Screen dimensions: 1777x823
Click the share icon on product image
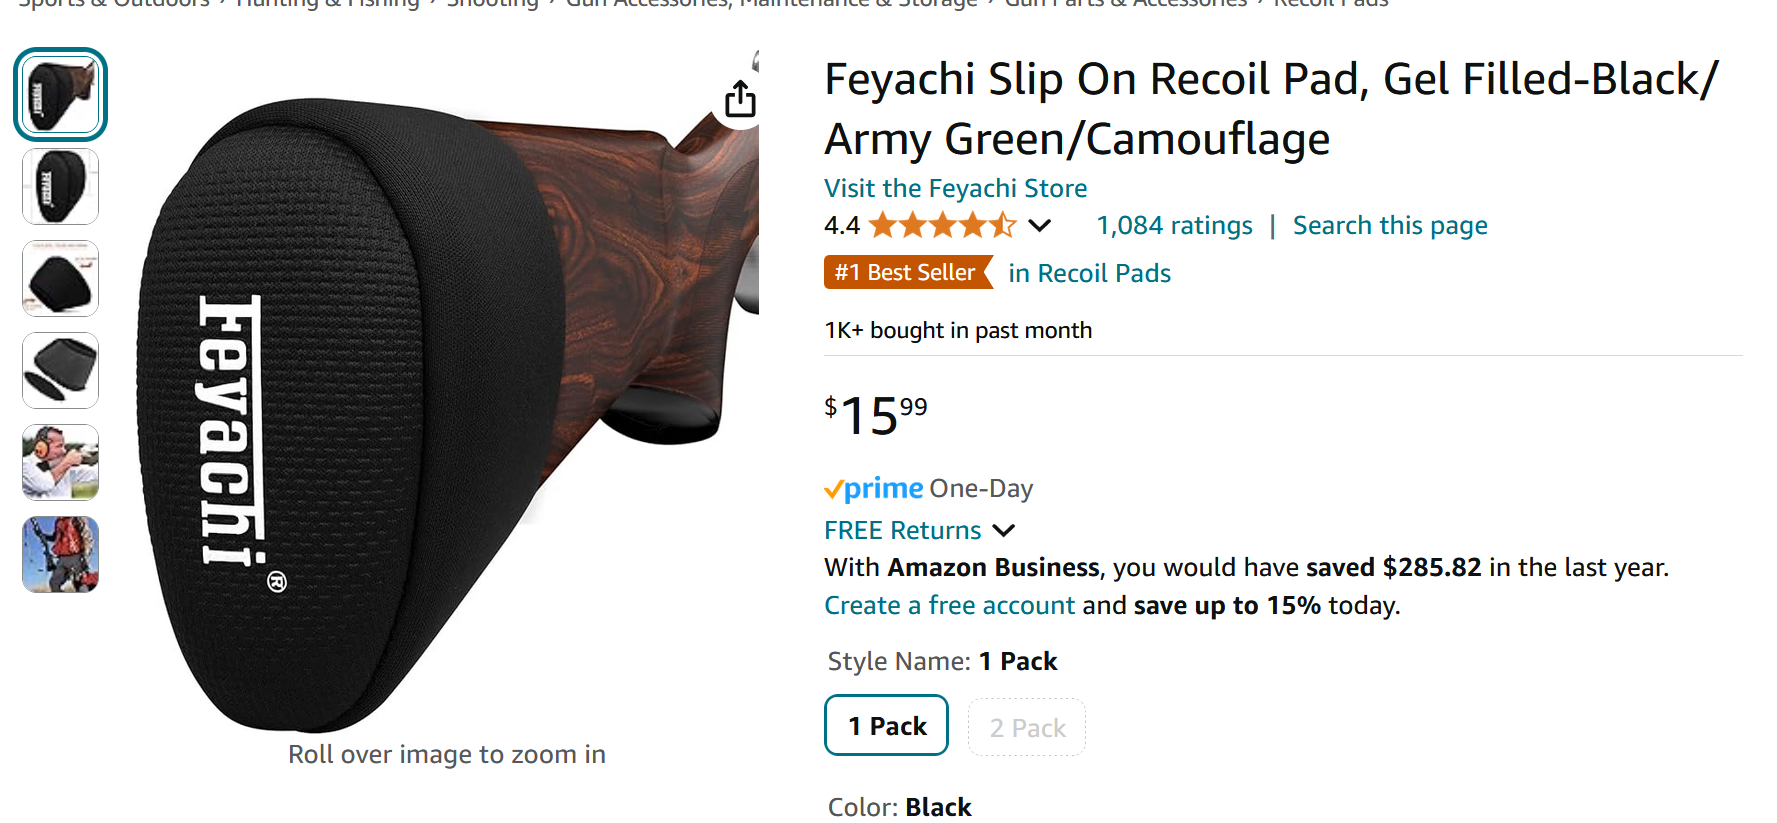point(740,99)
